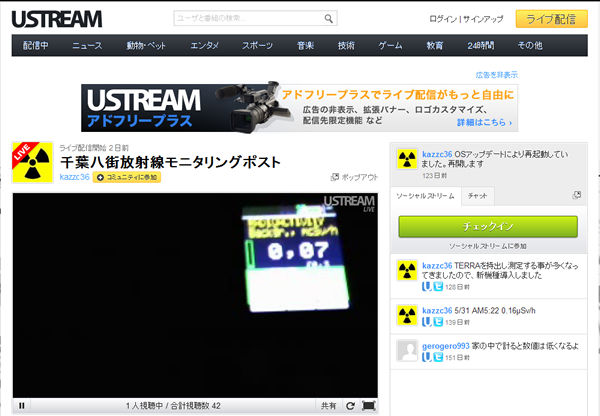This screenshot has height=416, width=600.
Task: Click USTREAM LIVE watermark logo in player
Action: click(x=349, y=203)
